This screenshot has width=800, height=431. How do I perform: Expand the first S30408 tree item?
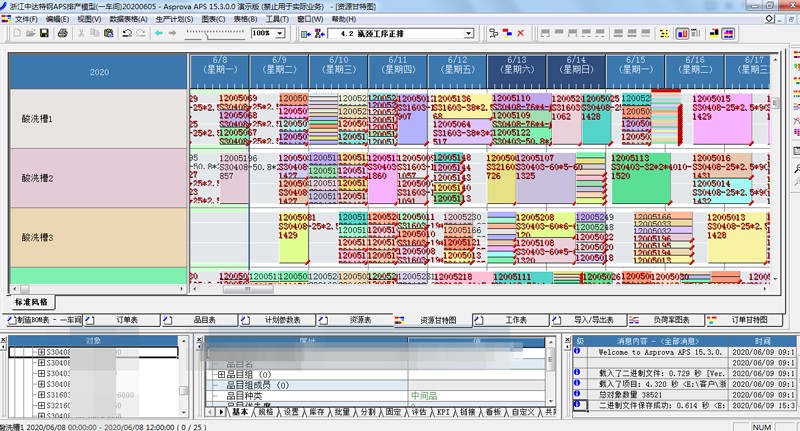pyautogui.click(x=41, y=352)
